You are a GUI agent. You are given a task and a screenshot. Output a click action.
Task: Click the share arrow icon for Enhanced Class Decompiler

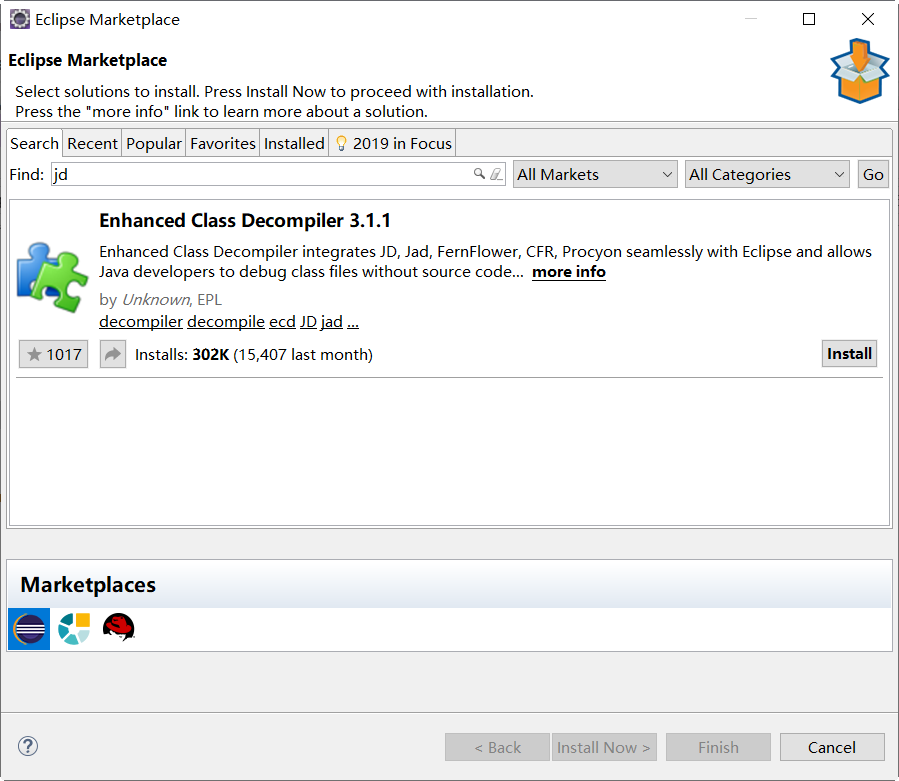click(113, 354)
